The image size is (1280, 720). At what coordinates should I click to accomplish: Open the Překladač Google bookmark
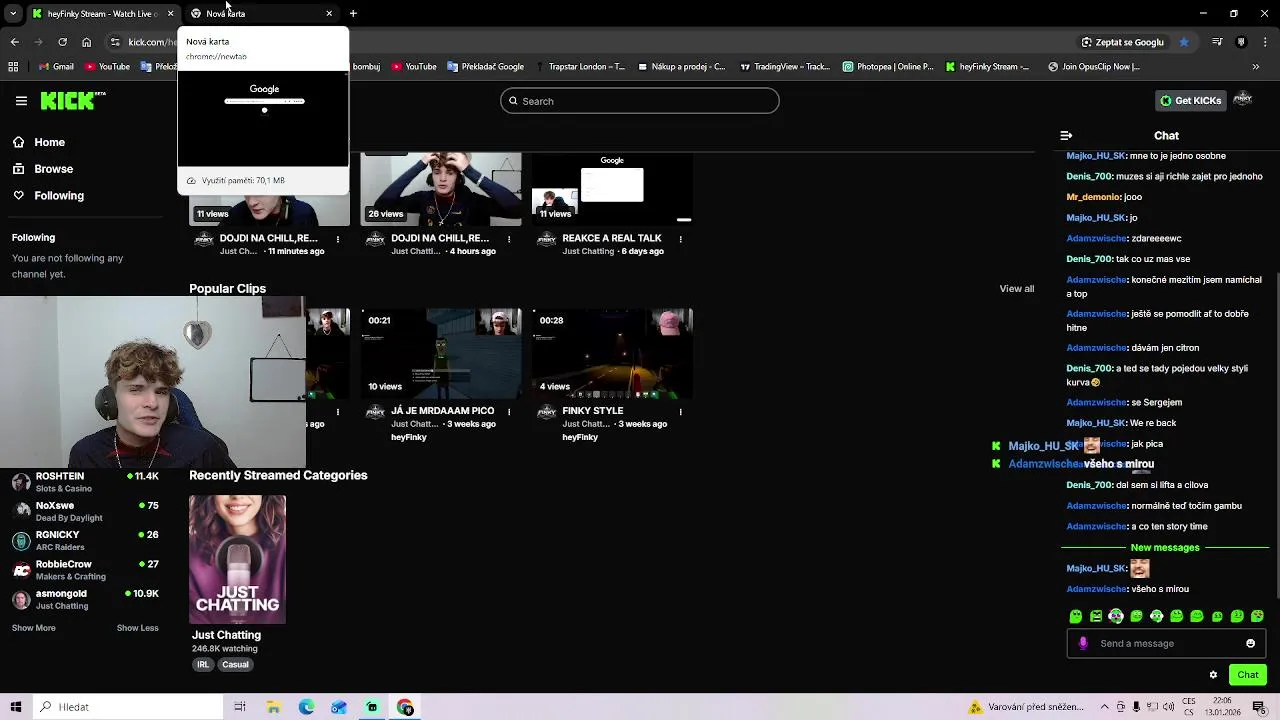click(486, 67)
